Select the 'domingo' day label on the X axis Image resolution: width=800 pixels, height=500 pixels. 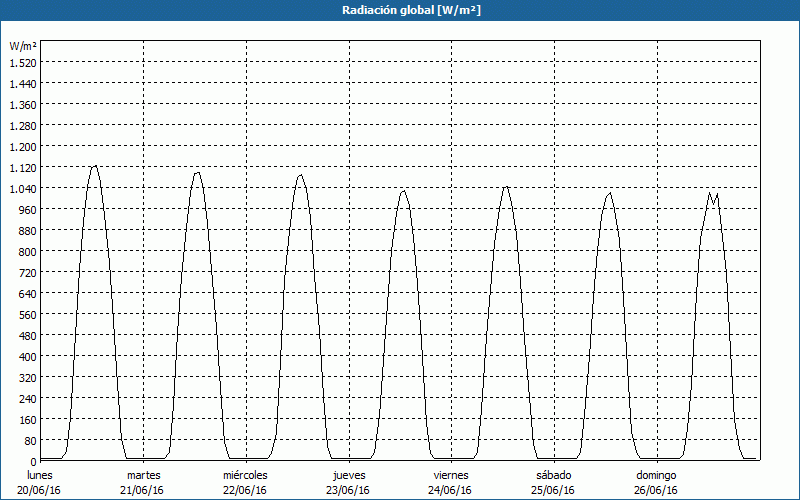pos(656,474)
